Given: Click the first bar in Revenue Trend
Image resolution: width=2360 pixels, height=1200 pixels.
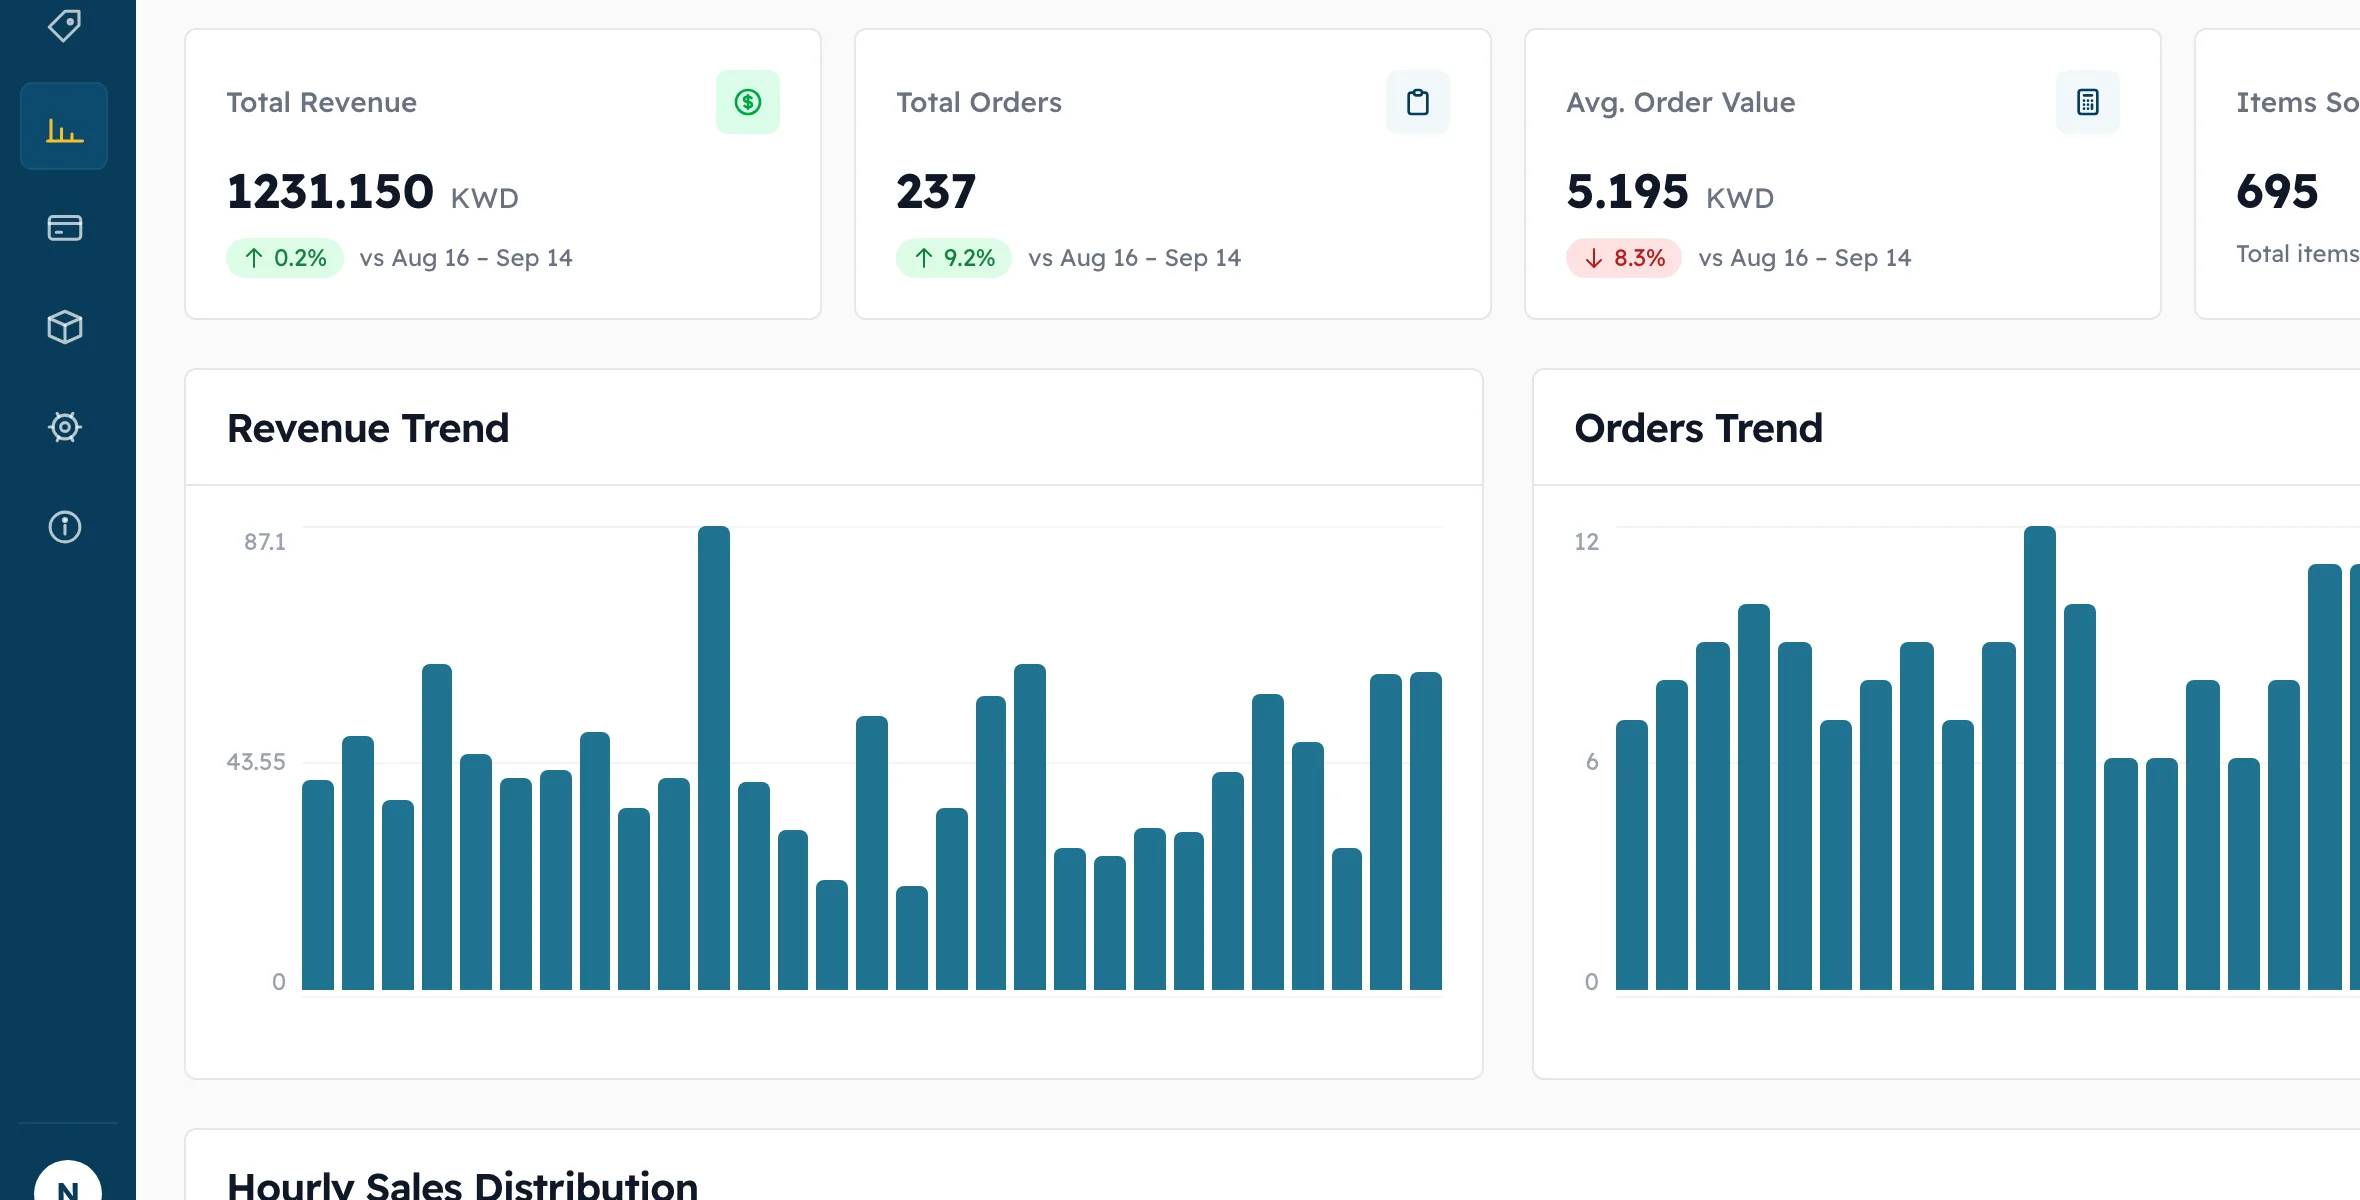Looking at the screenshot, I should 318,885.
